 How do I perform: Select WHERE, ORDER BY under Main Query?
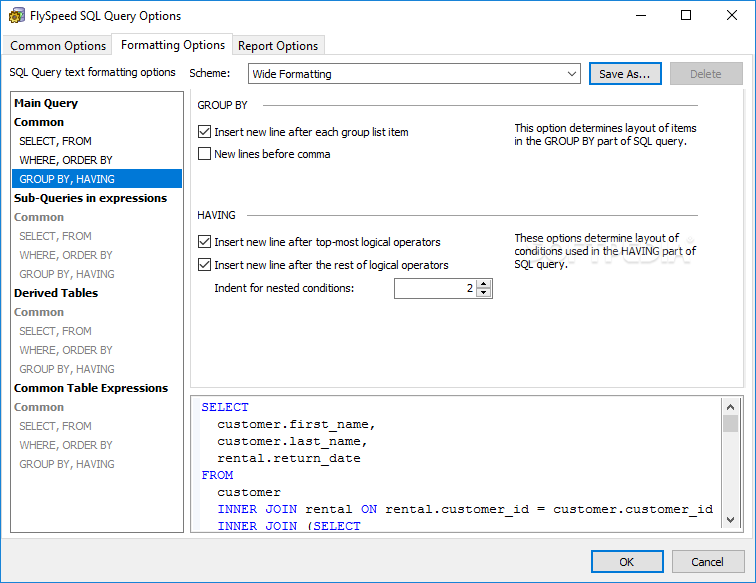65,160
